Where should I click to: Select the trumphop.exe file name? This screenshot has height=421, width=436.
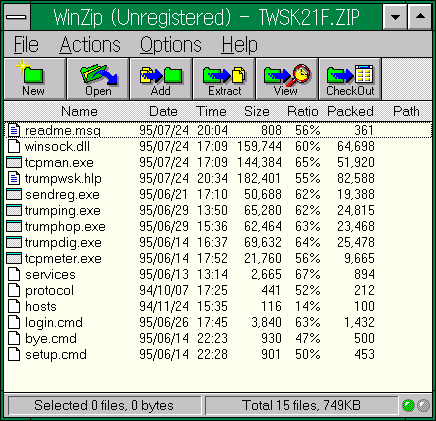(65, 226)
